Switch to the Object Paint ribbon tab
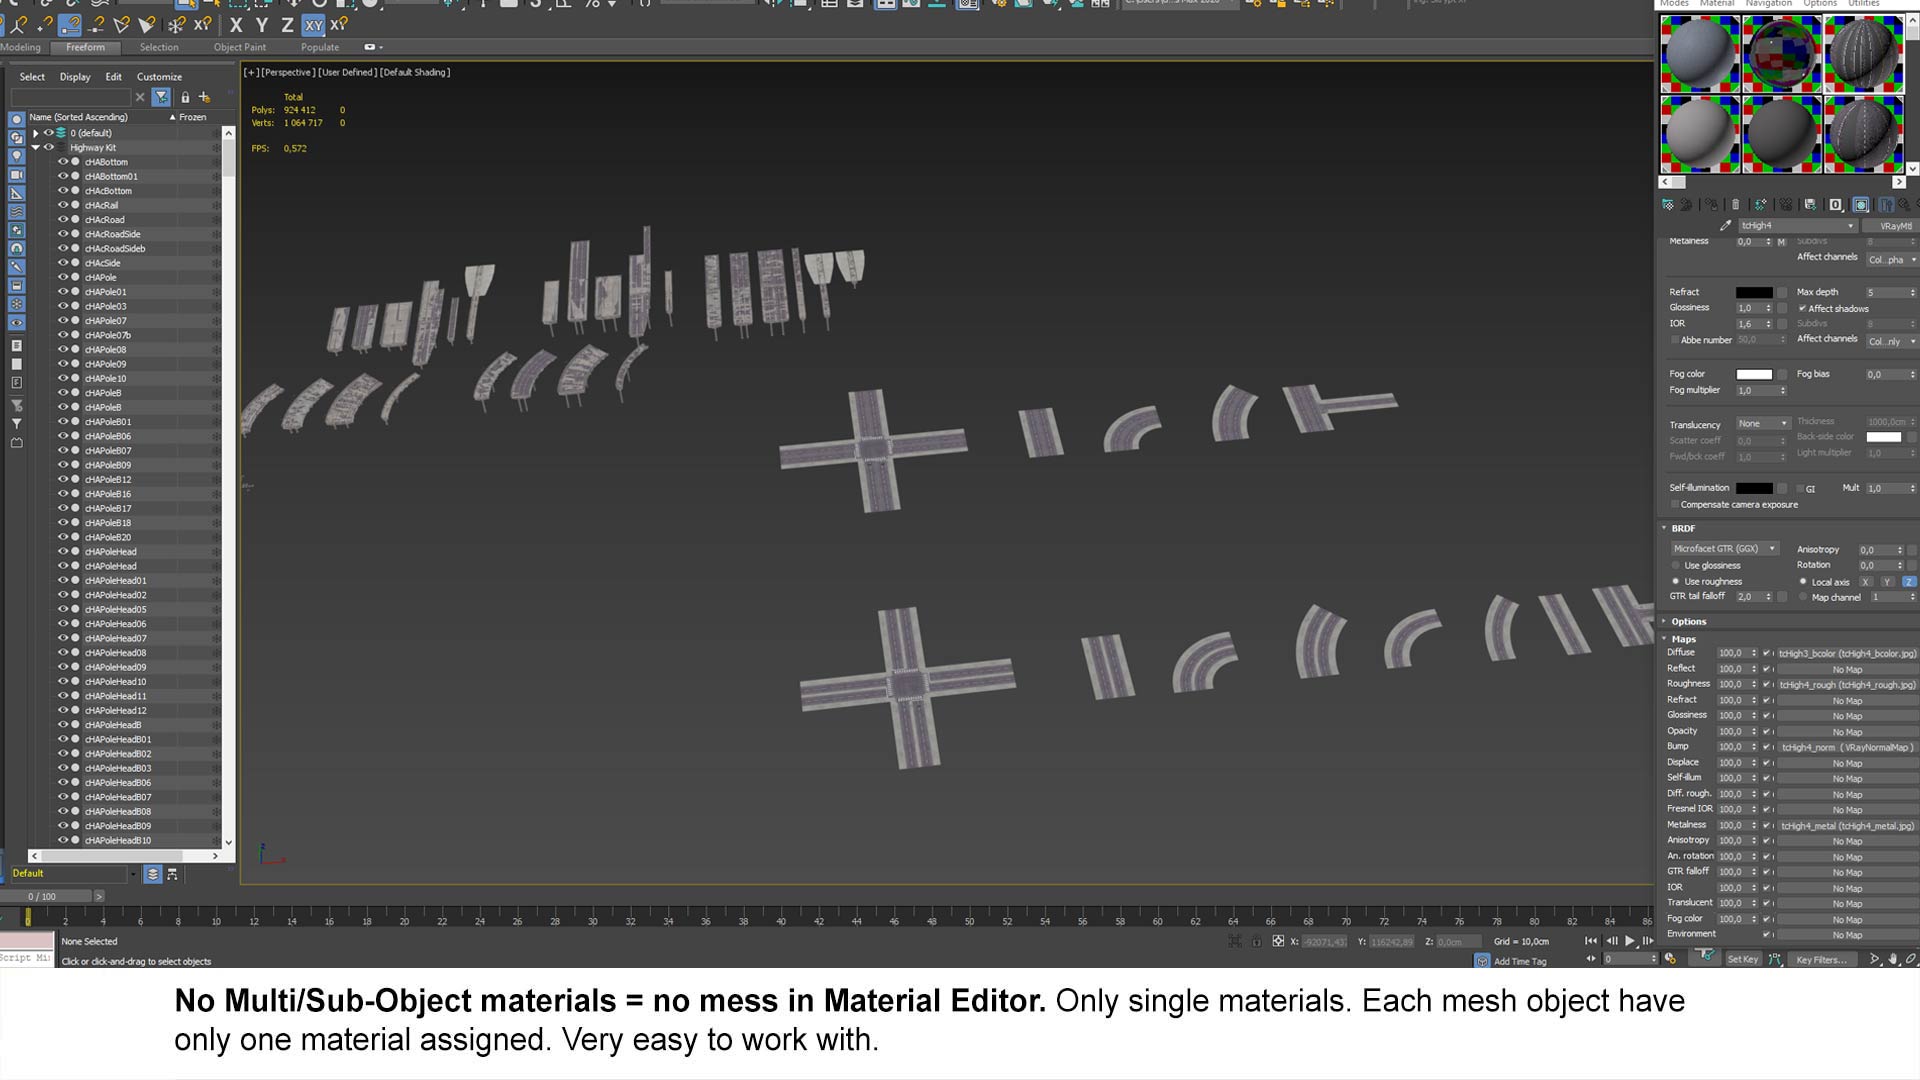 240,47
